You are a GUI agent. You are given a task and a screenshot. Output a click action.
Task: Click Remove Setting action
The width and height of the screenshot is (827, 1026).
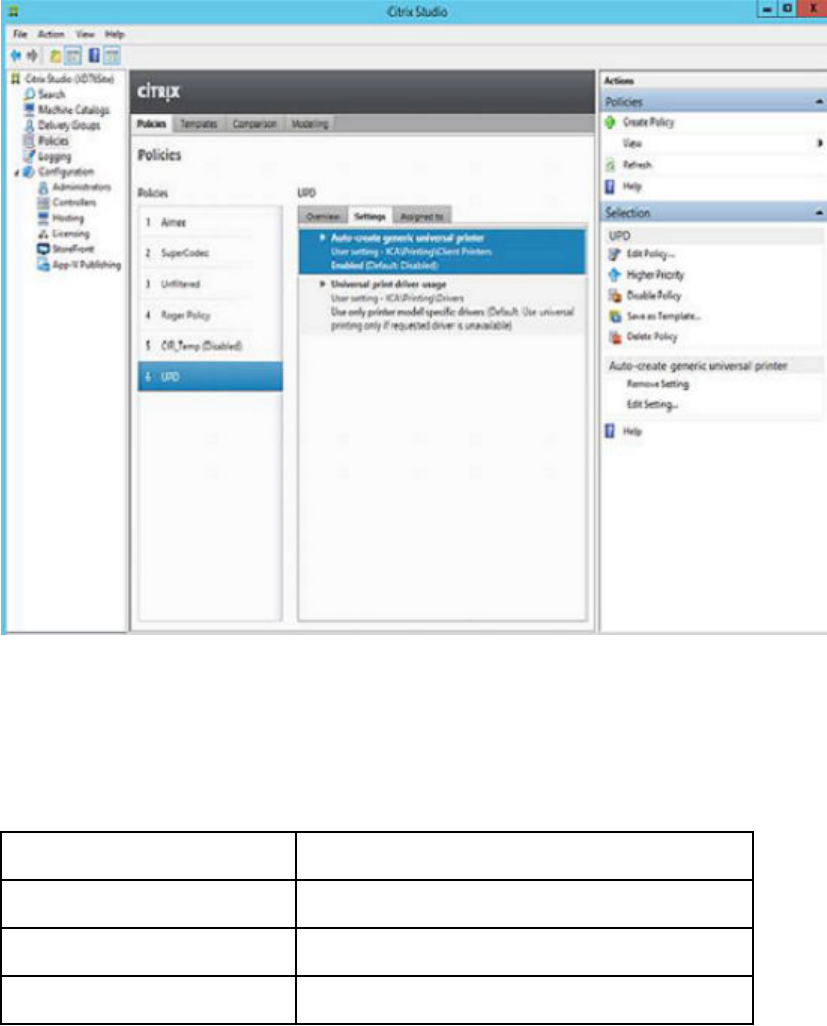point(658,384)
